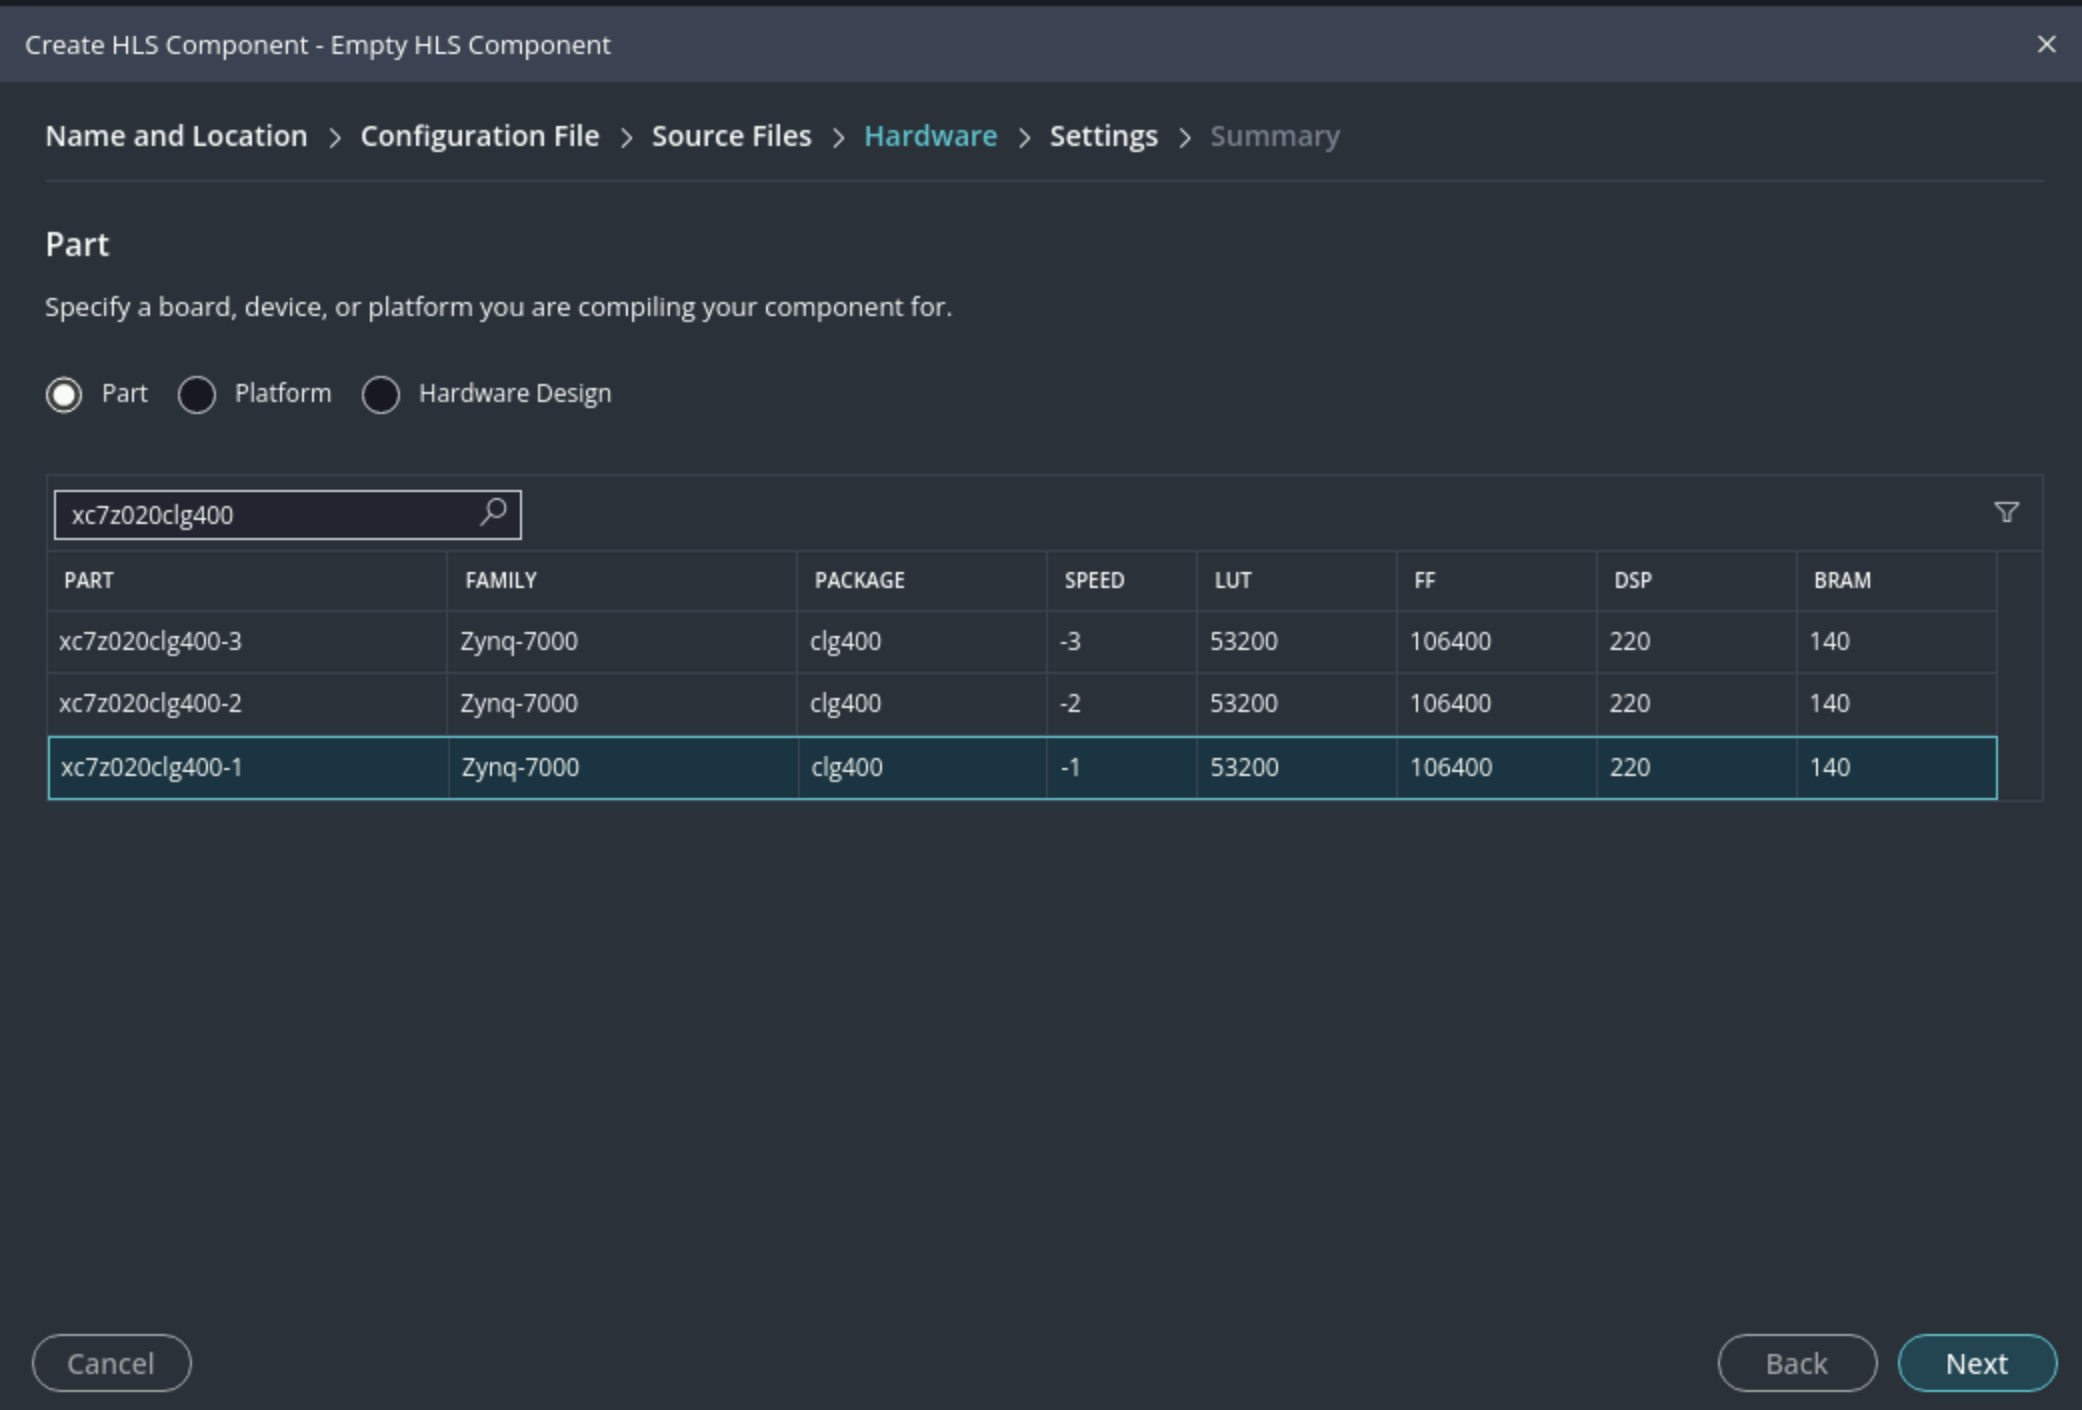Image resolution: width=2082 pixels, height=1410 pixels.
Task: Select the Hardware step in the breadcrumb
Action: [930, 136]
